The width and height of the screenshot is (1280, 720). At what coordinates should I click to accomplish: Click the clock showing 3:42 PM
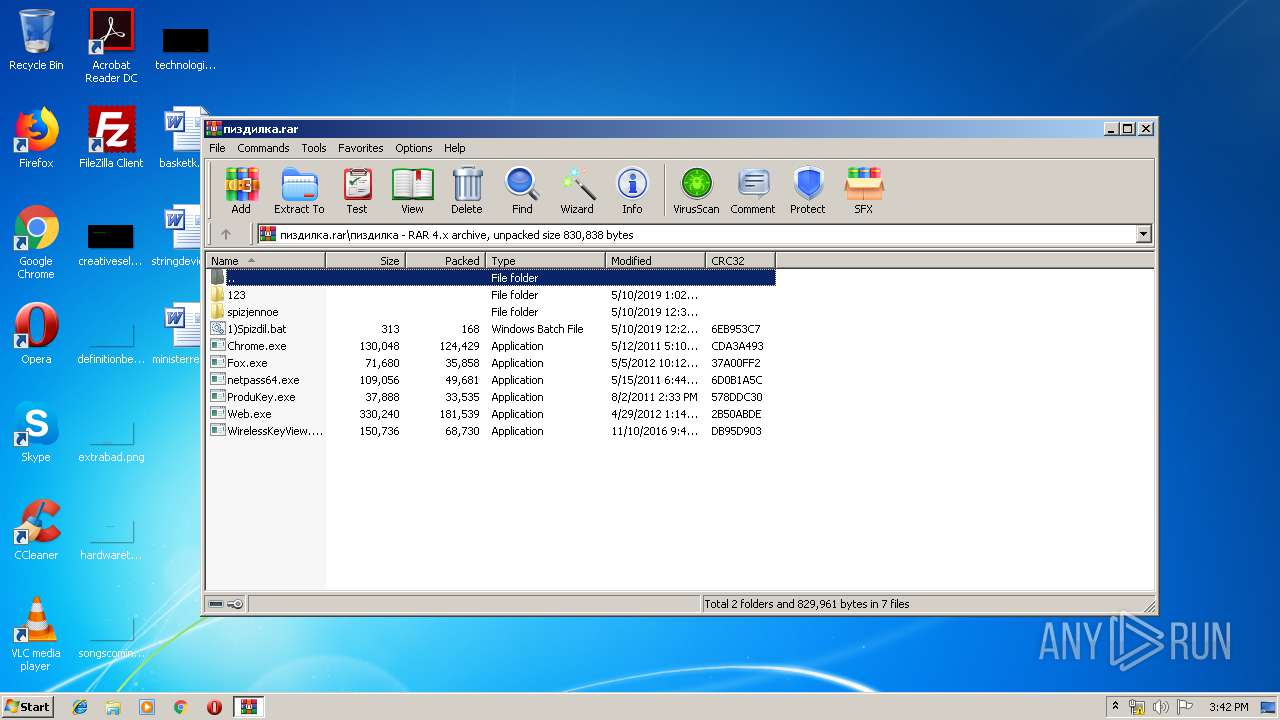coord(1228,707)
